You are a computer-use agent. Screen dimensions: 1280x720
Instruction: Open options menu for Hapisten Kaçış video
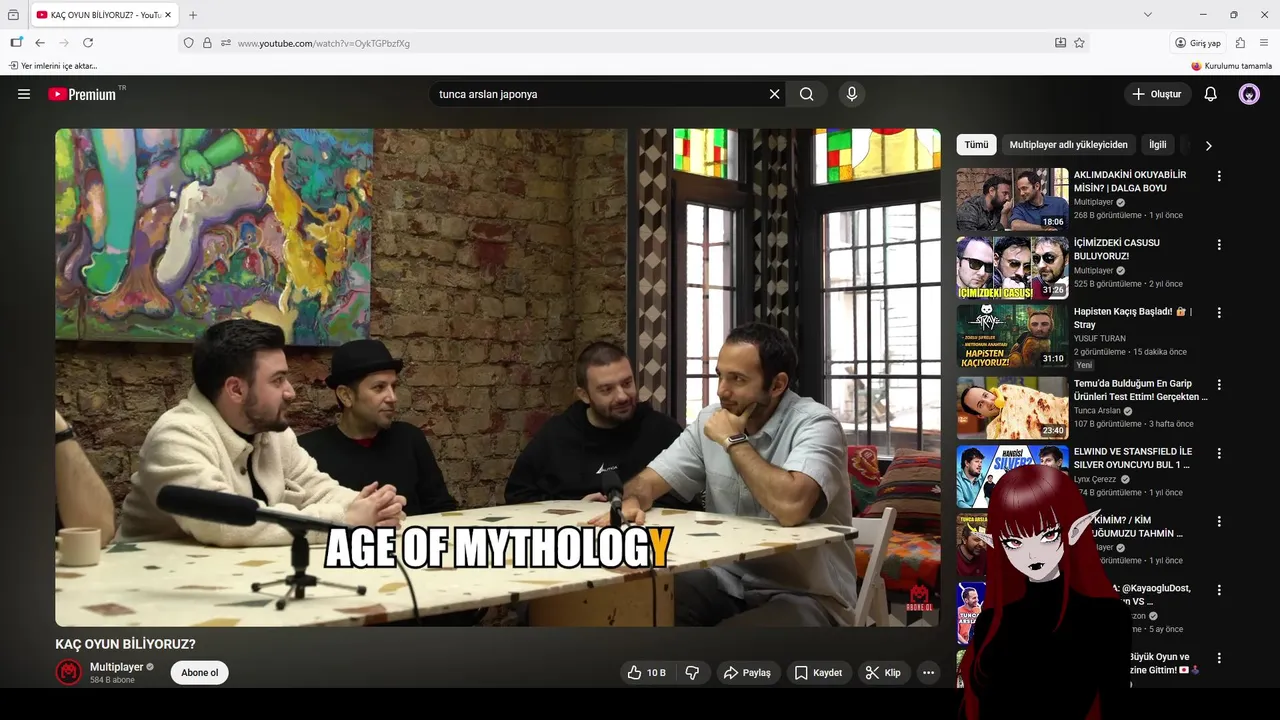[1219, 313]
